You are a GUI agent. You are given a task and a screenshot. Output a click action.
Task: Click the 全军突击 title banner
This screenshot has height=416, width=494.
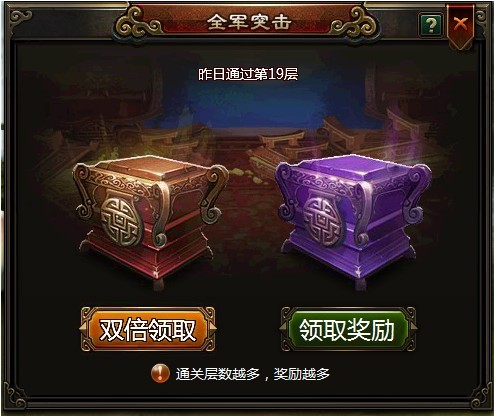pyautogui.click(x=248, y=22)
